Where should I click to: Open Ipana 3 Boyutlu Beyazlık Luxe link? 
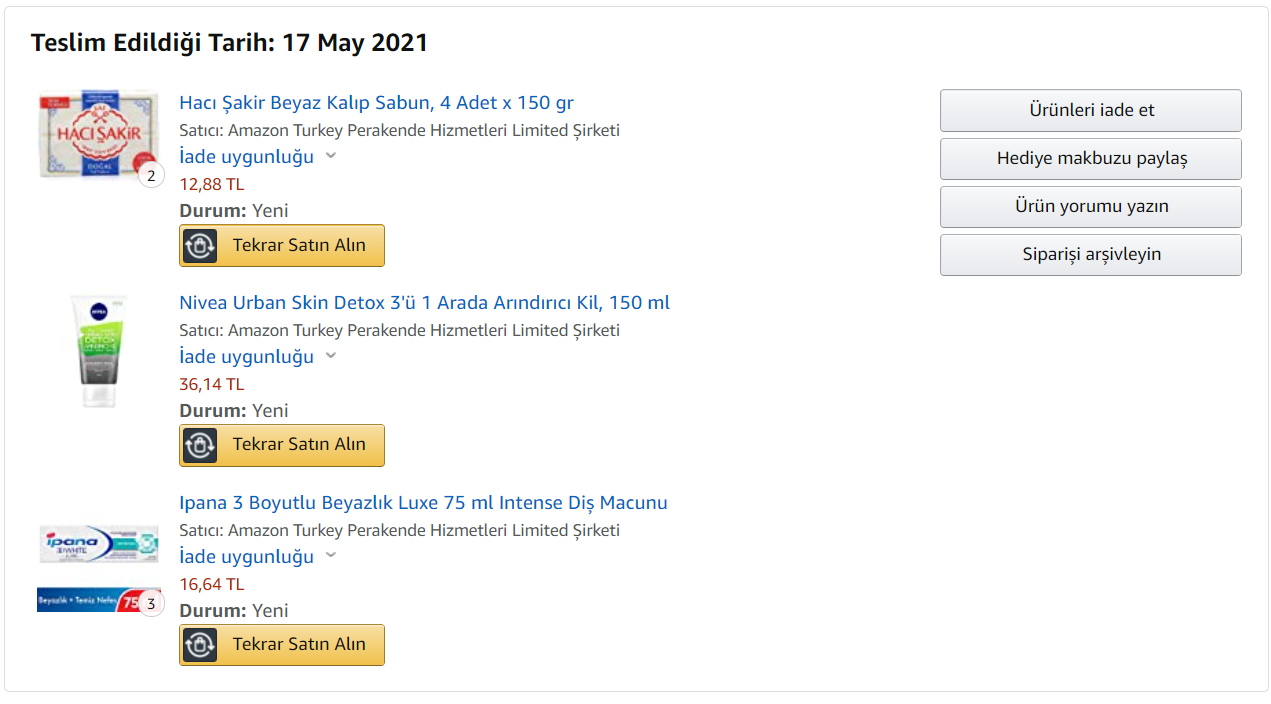tap(423, 503)
